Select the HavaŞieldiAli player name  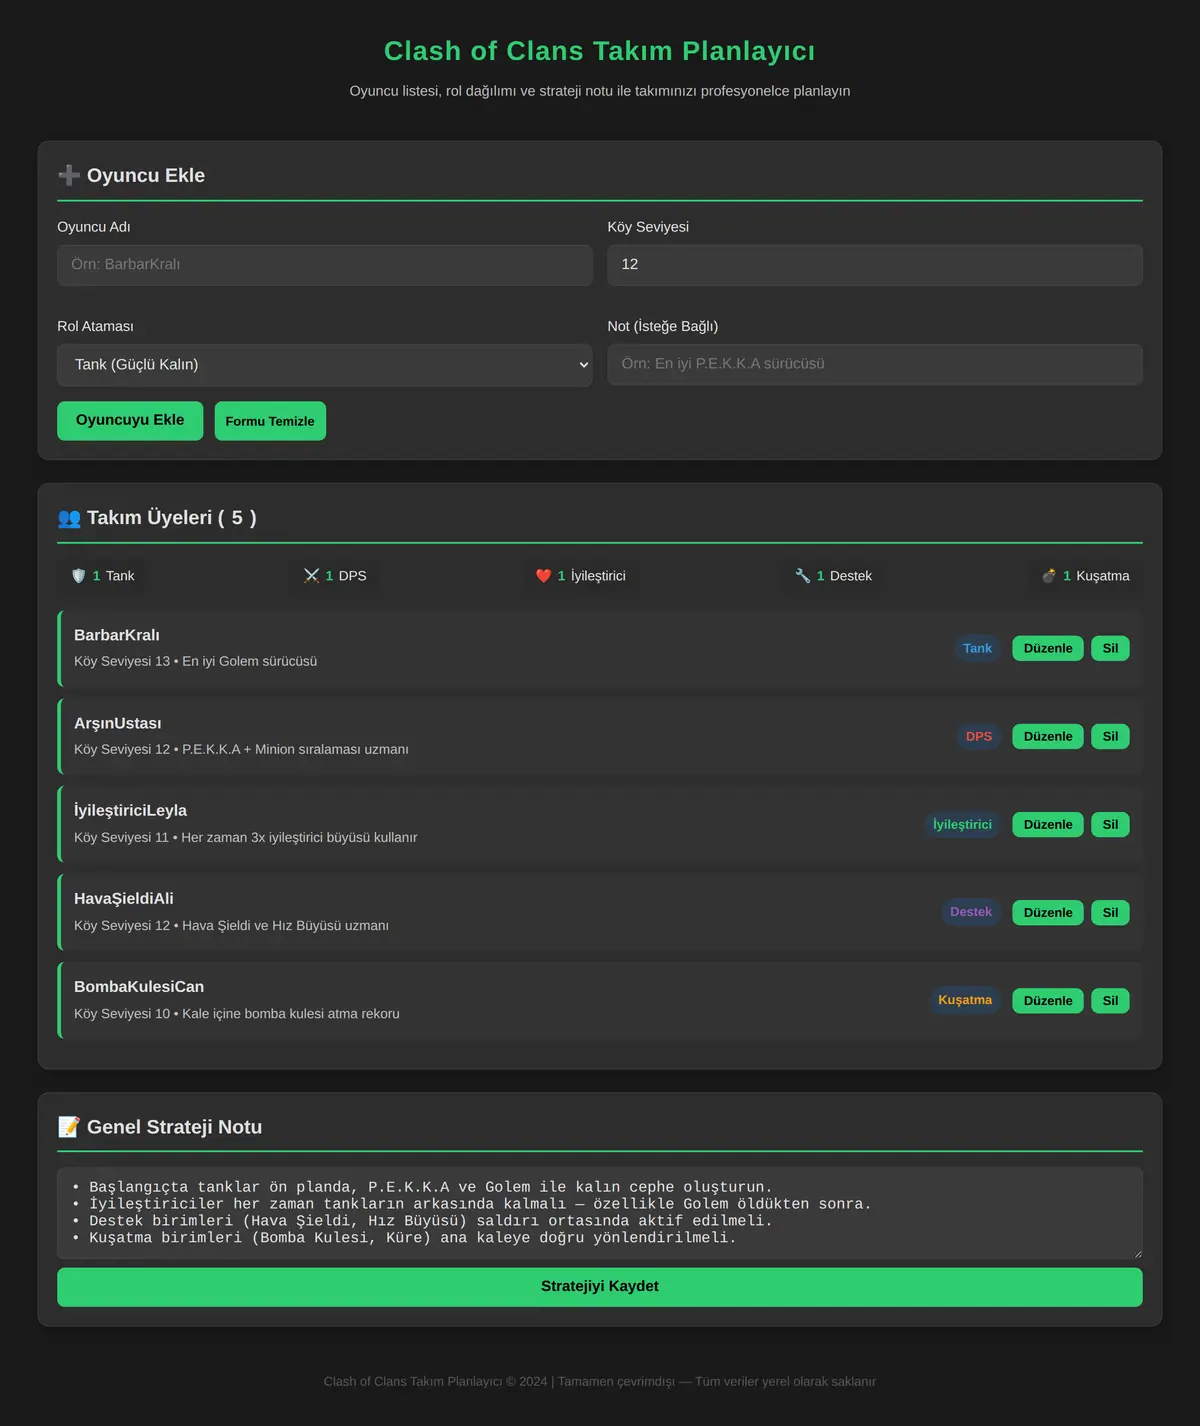click(124, 898)
